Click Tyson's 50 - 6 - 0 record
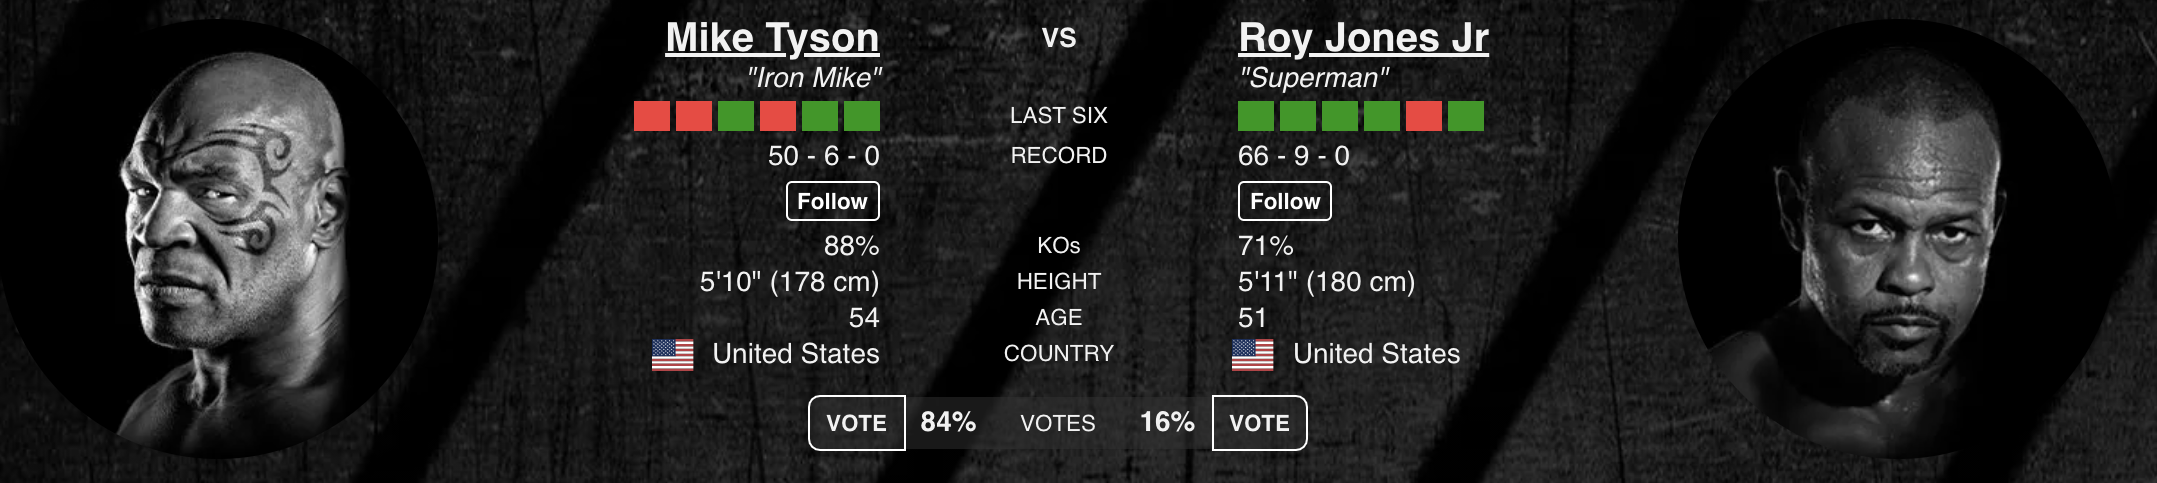This screenshot has width=2157, height=483. (824, 156)
